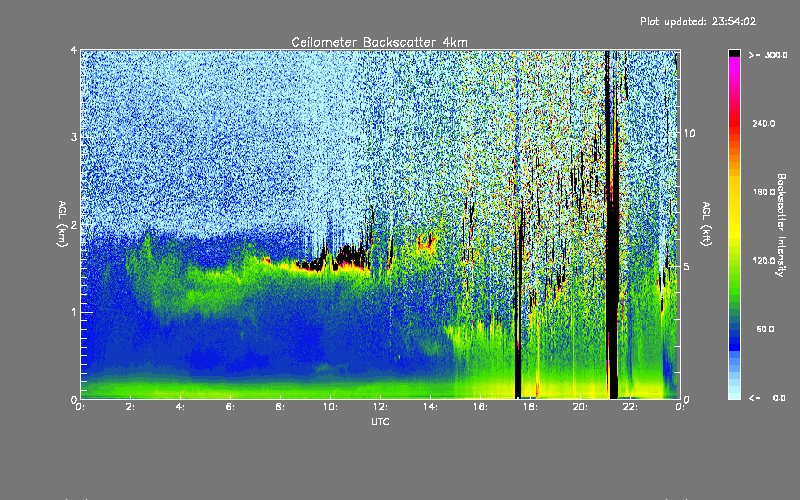
Task: Pick the black top segment of the colorbar
Action: click(734, 53)
